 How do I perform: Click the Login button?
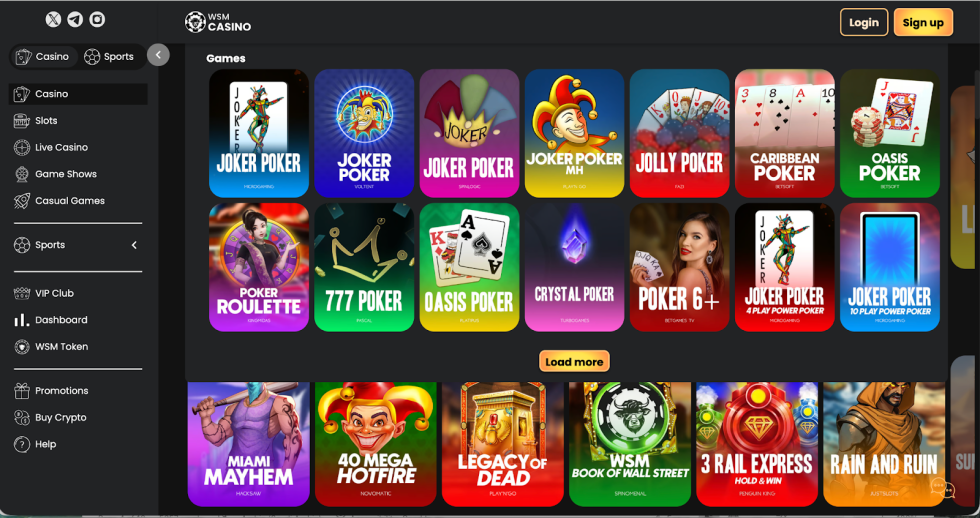click(864, 22)
